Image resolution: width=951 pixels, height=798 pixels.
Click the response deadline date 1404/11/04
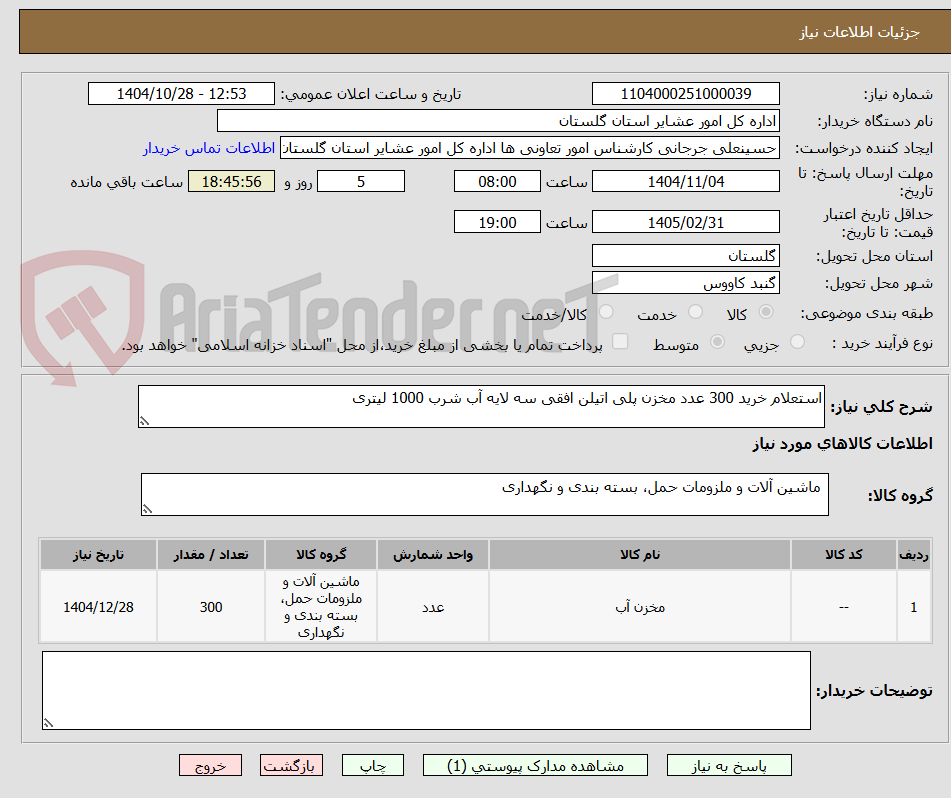(x=685, y=181)
